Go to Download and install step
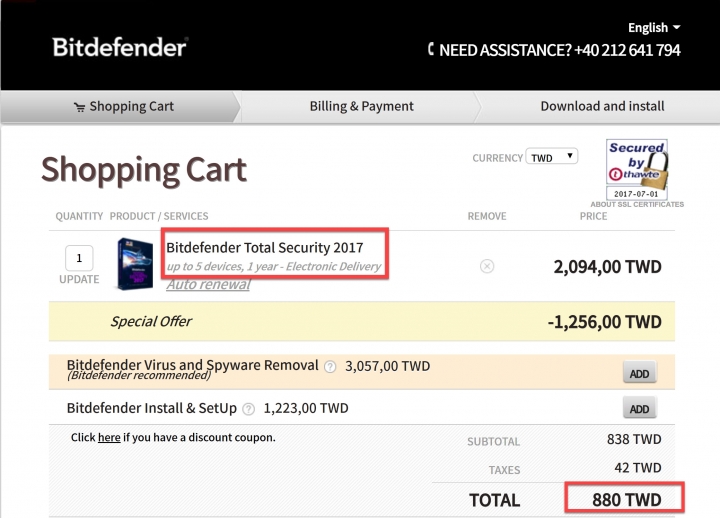Viewport: 720px width, 518px height. [x=602, y=106]
